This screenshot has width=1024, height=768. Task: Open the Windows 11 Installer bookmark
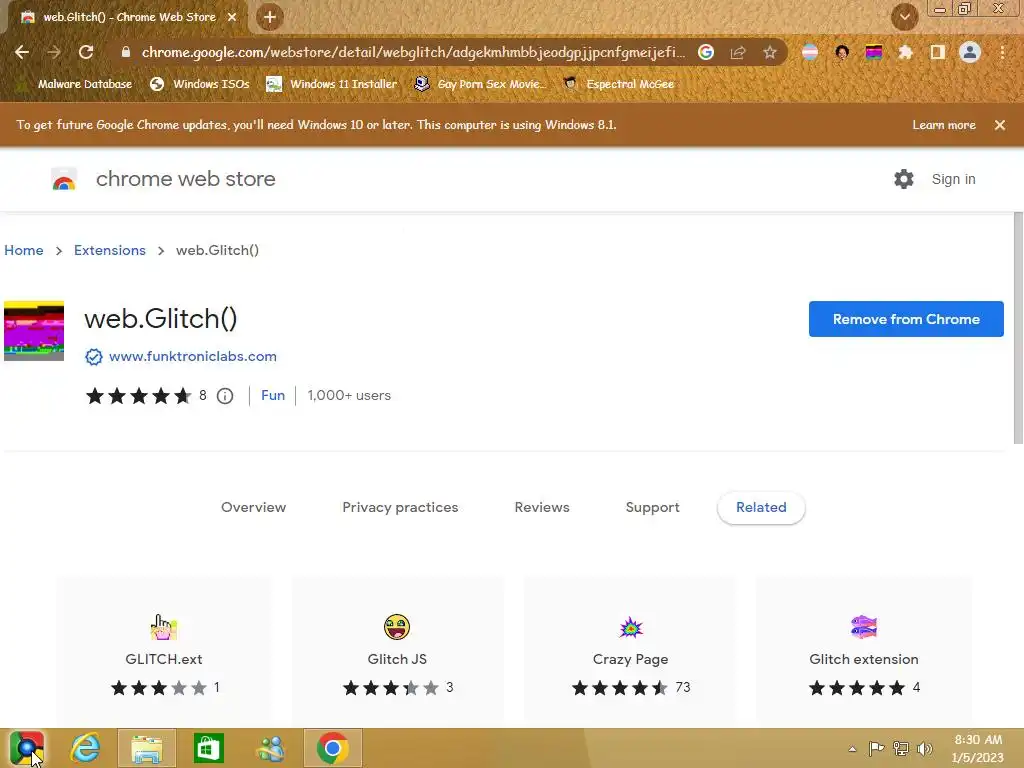[332, 84]
